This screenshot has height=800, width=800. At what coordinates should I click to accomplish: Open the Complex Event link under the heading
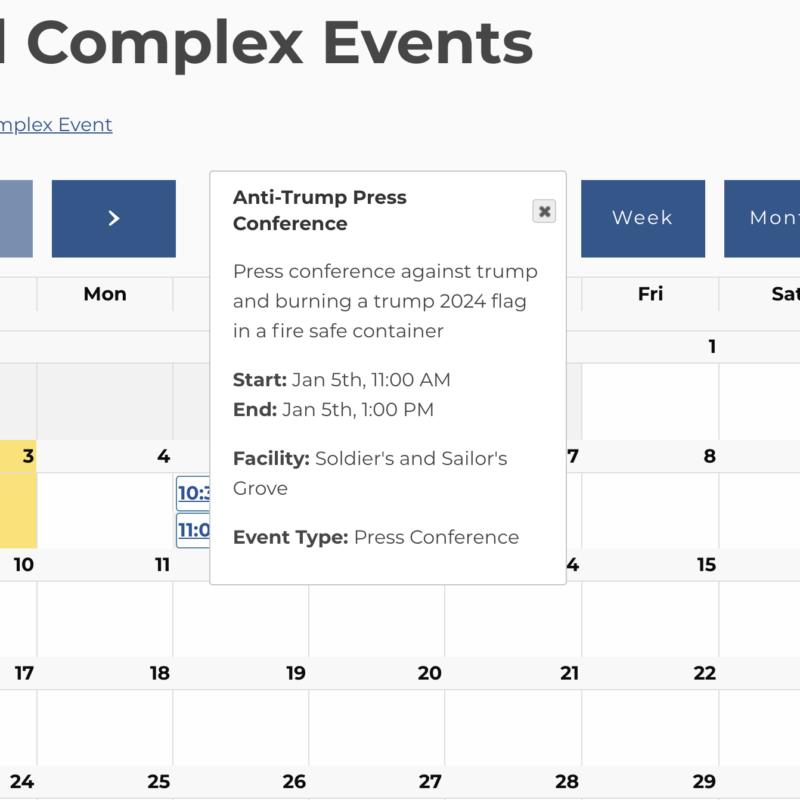(x=56, y=125)
